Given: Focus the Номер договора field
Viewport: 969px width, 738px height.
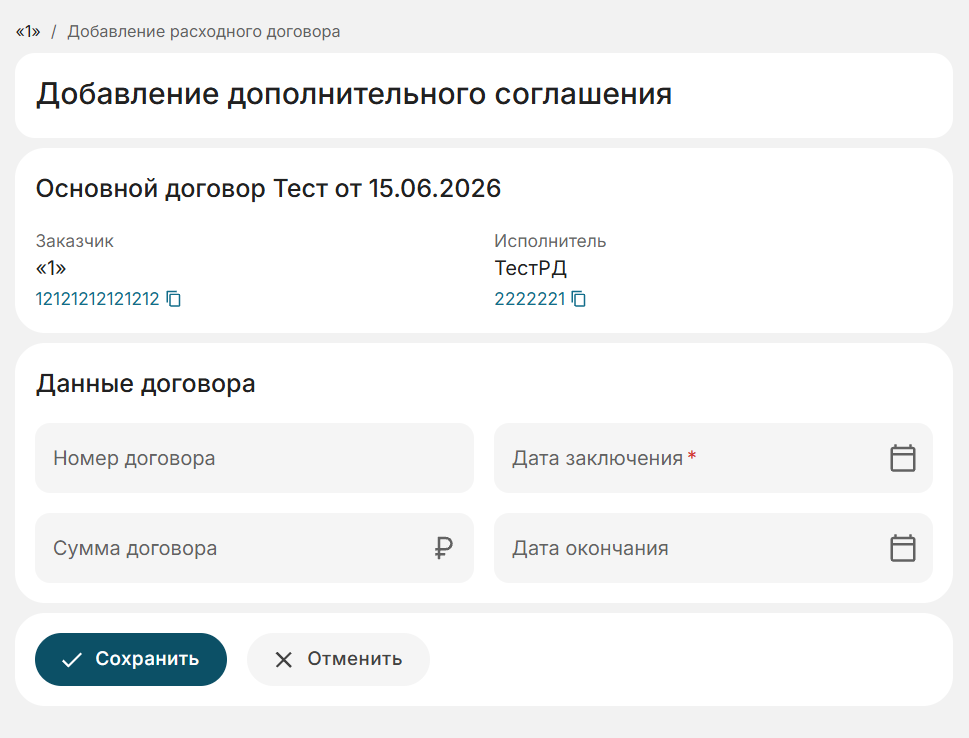Looking at the screenshot, I should (x=255, y=458).
